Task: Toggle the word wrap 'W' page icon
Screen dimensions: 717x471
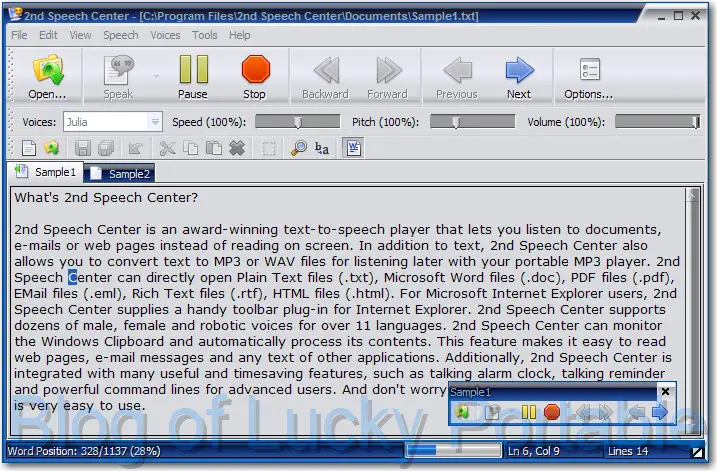Action: [353, 148]
